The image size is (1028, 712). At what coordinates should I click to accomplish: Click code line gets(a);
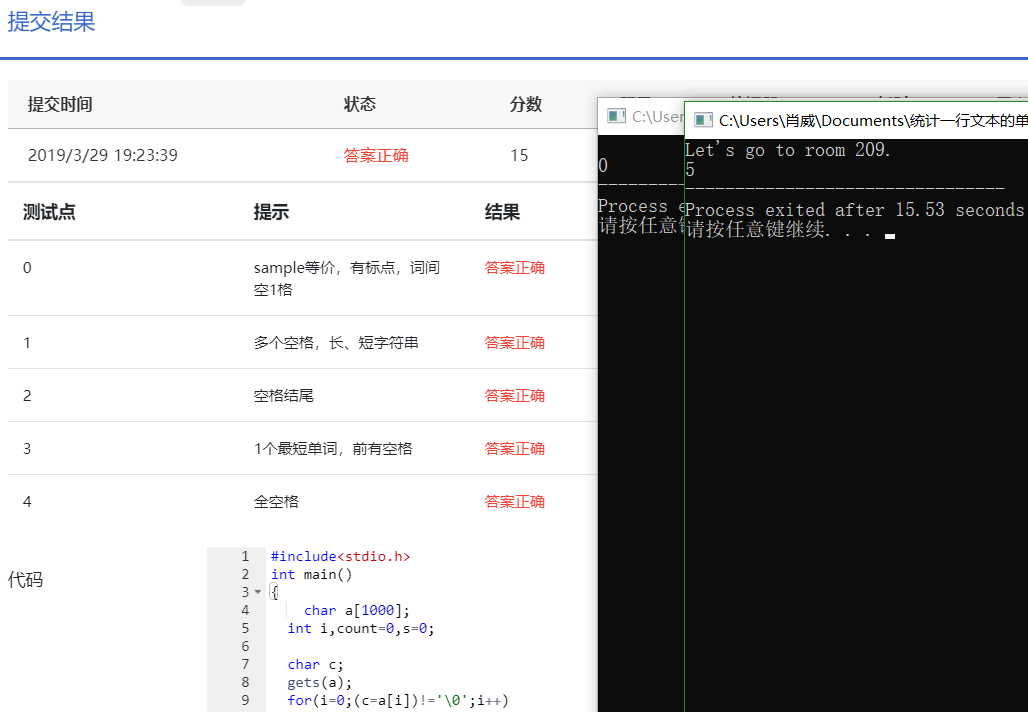319,682
